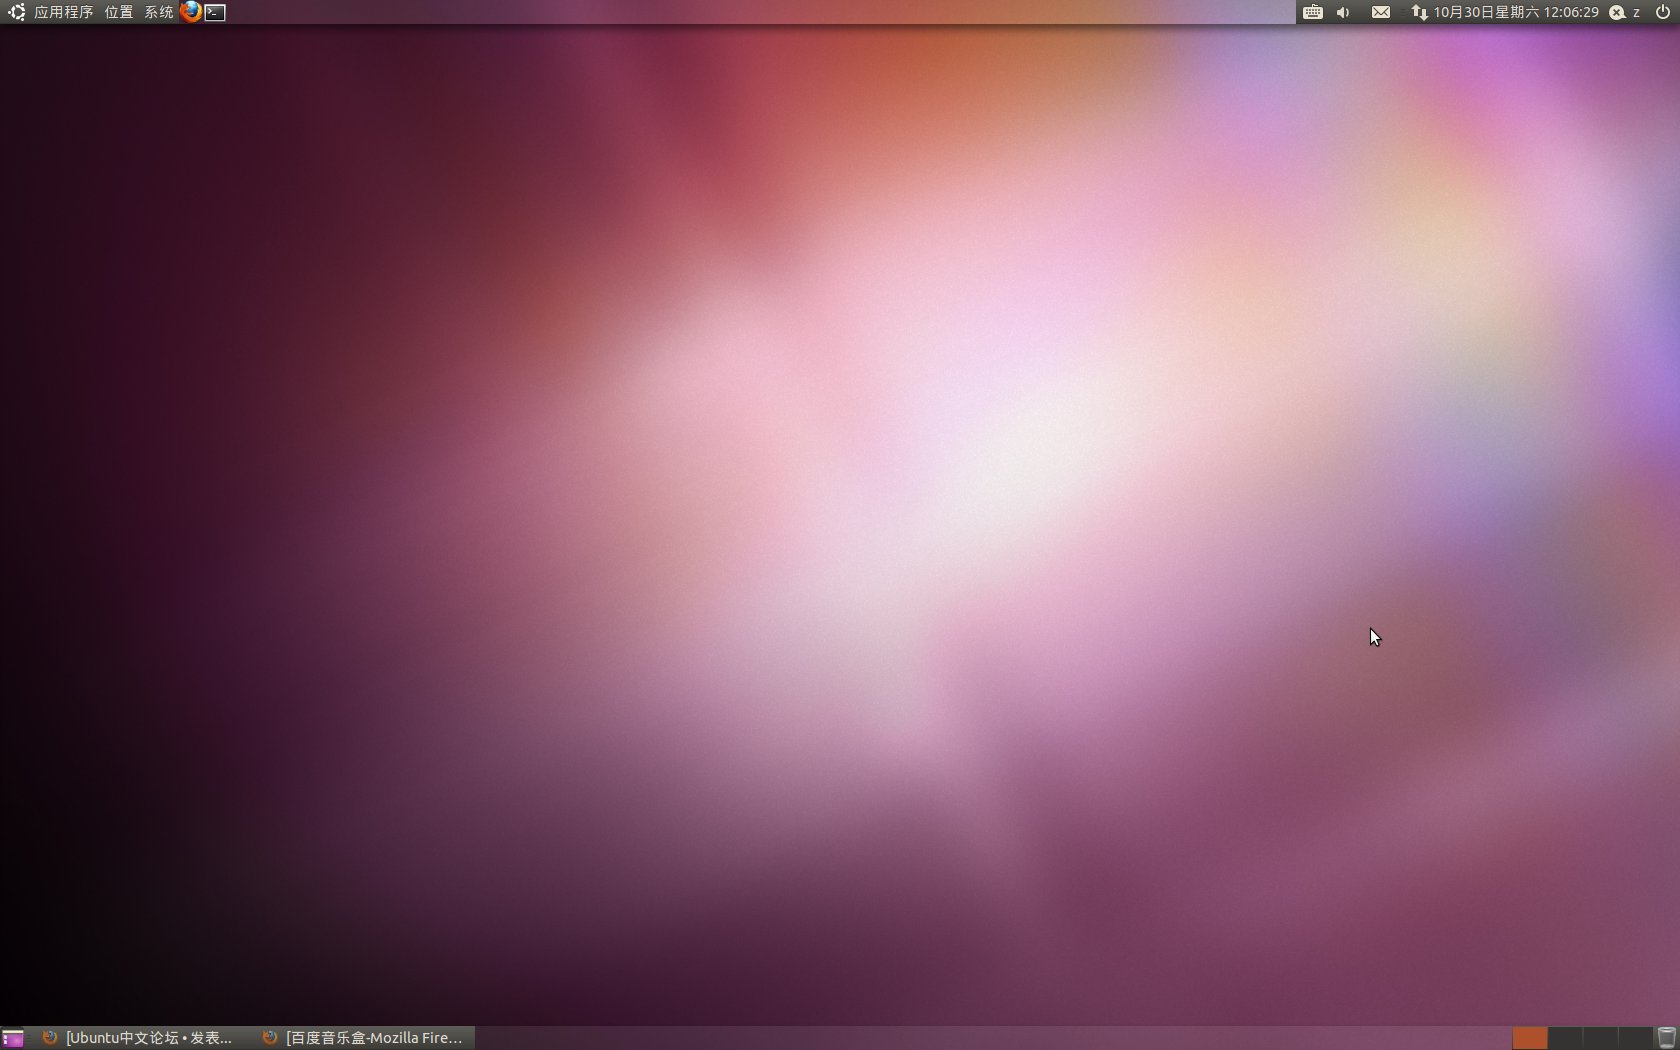This screenshot has height=1050, width=1680.
Task: Switch to the fourth workspace
Action: pyautogui.click(x=1635, y=1038)
